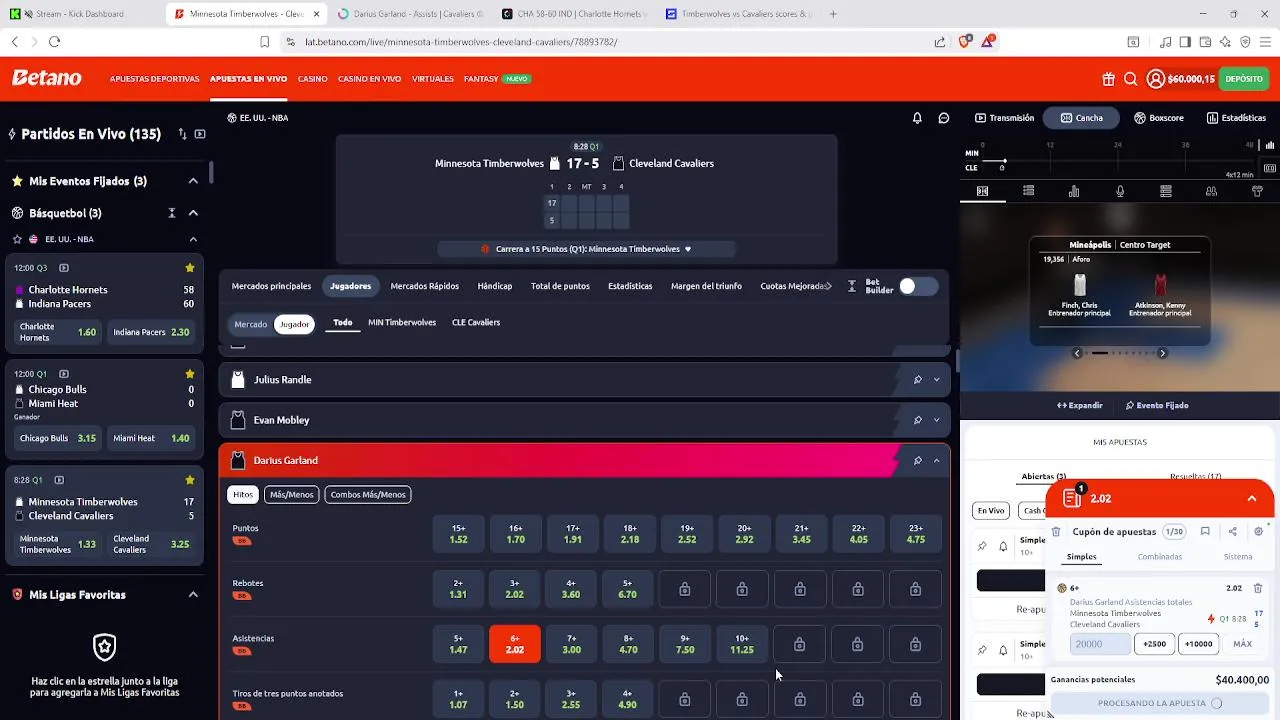Select Rebotes 4+ odds 3.60
1280x720 pixels.
tap(572, 589)
